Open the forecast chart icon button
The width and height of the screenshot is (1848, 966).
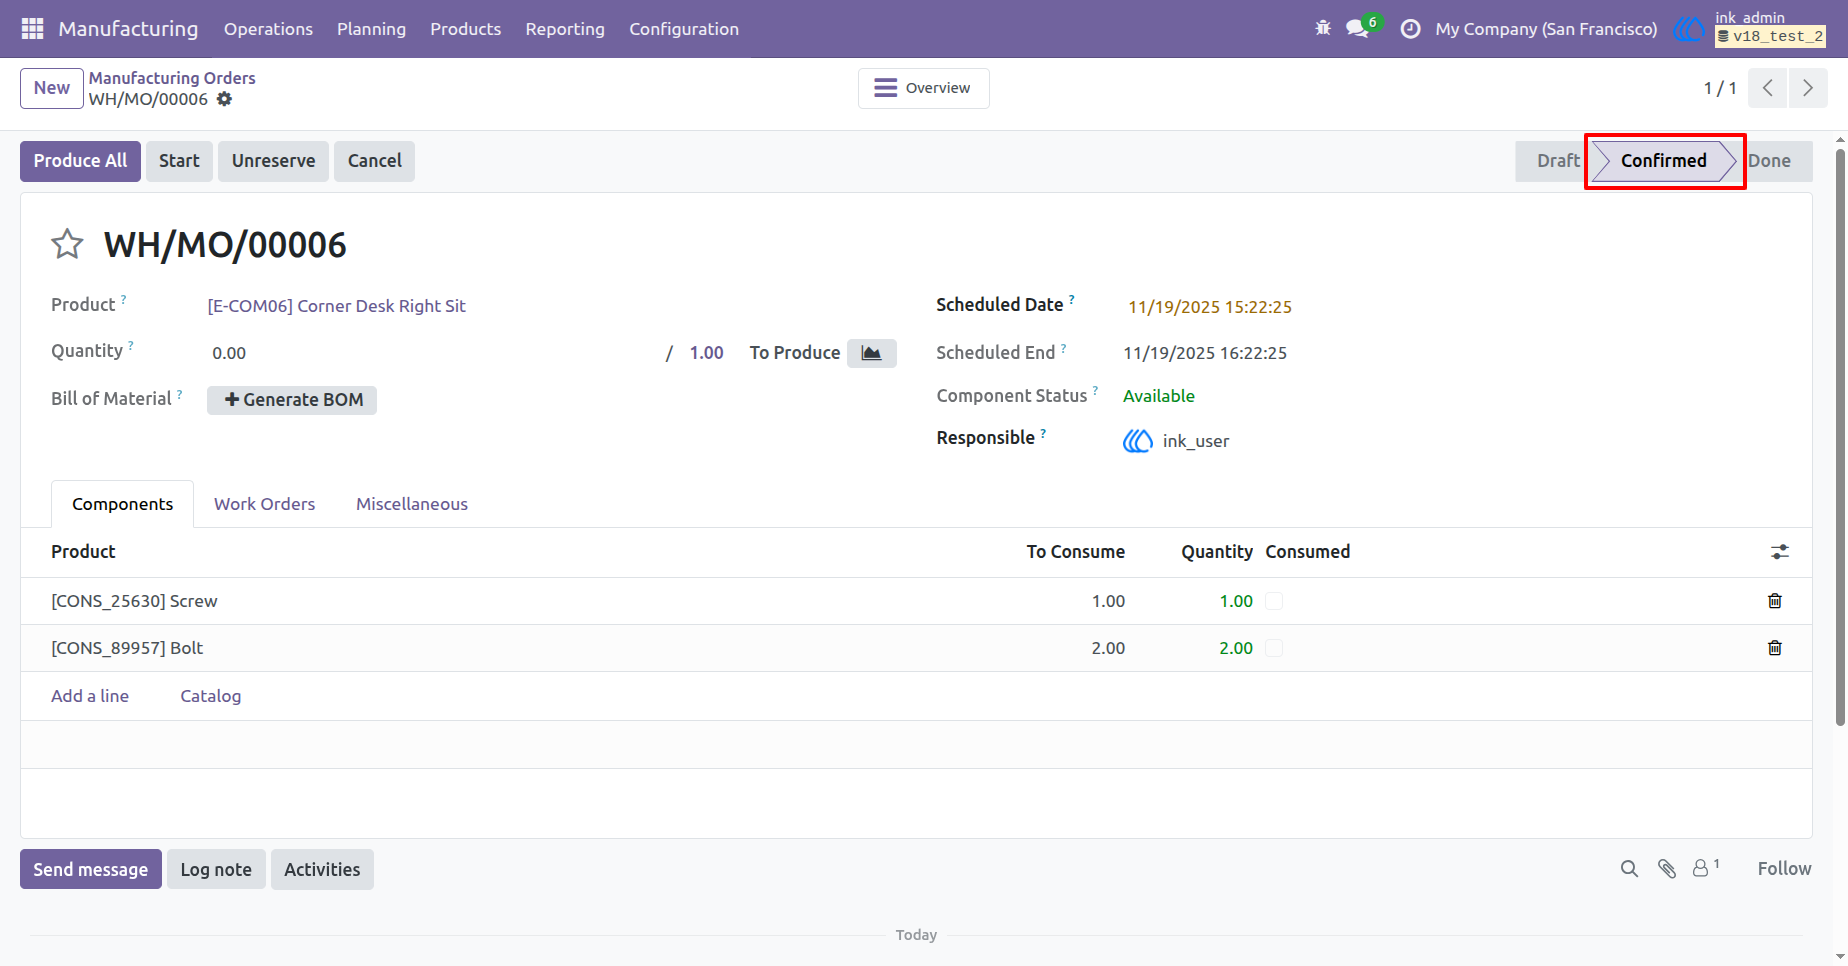tap(872, 353)
